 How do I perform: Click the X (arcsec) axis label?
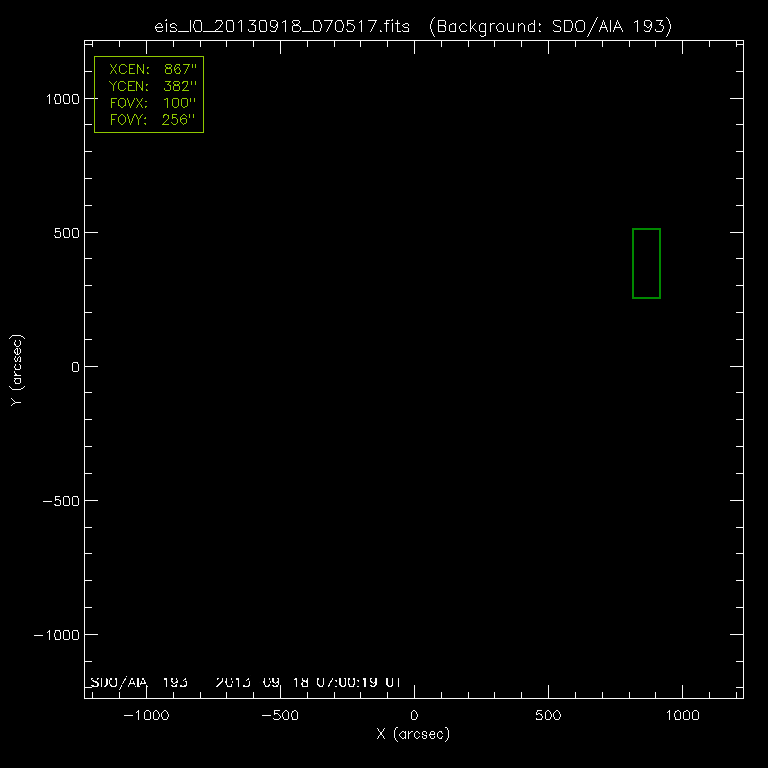coord(413,735)
